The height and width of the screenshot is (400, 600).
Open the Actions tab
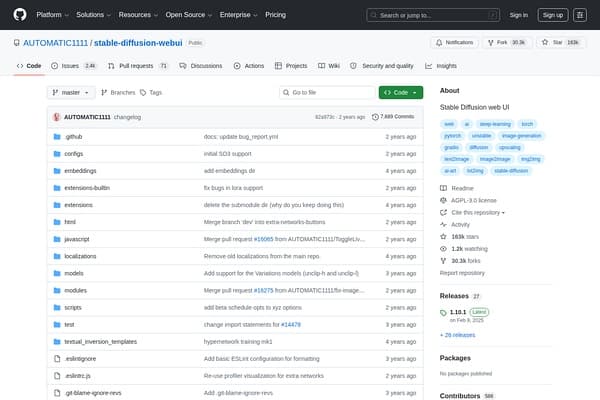tap(249, 66)
